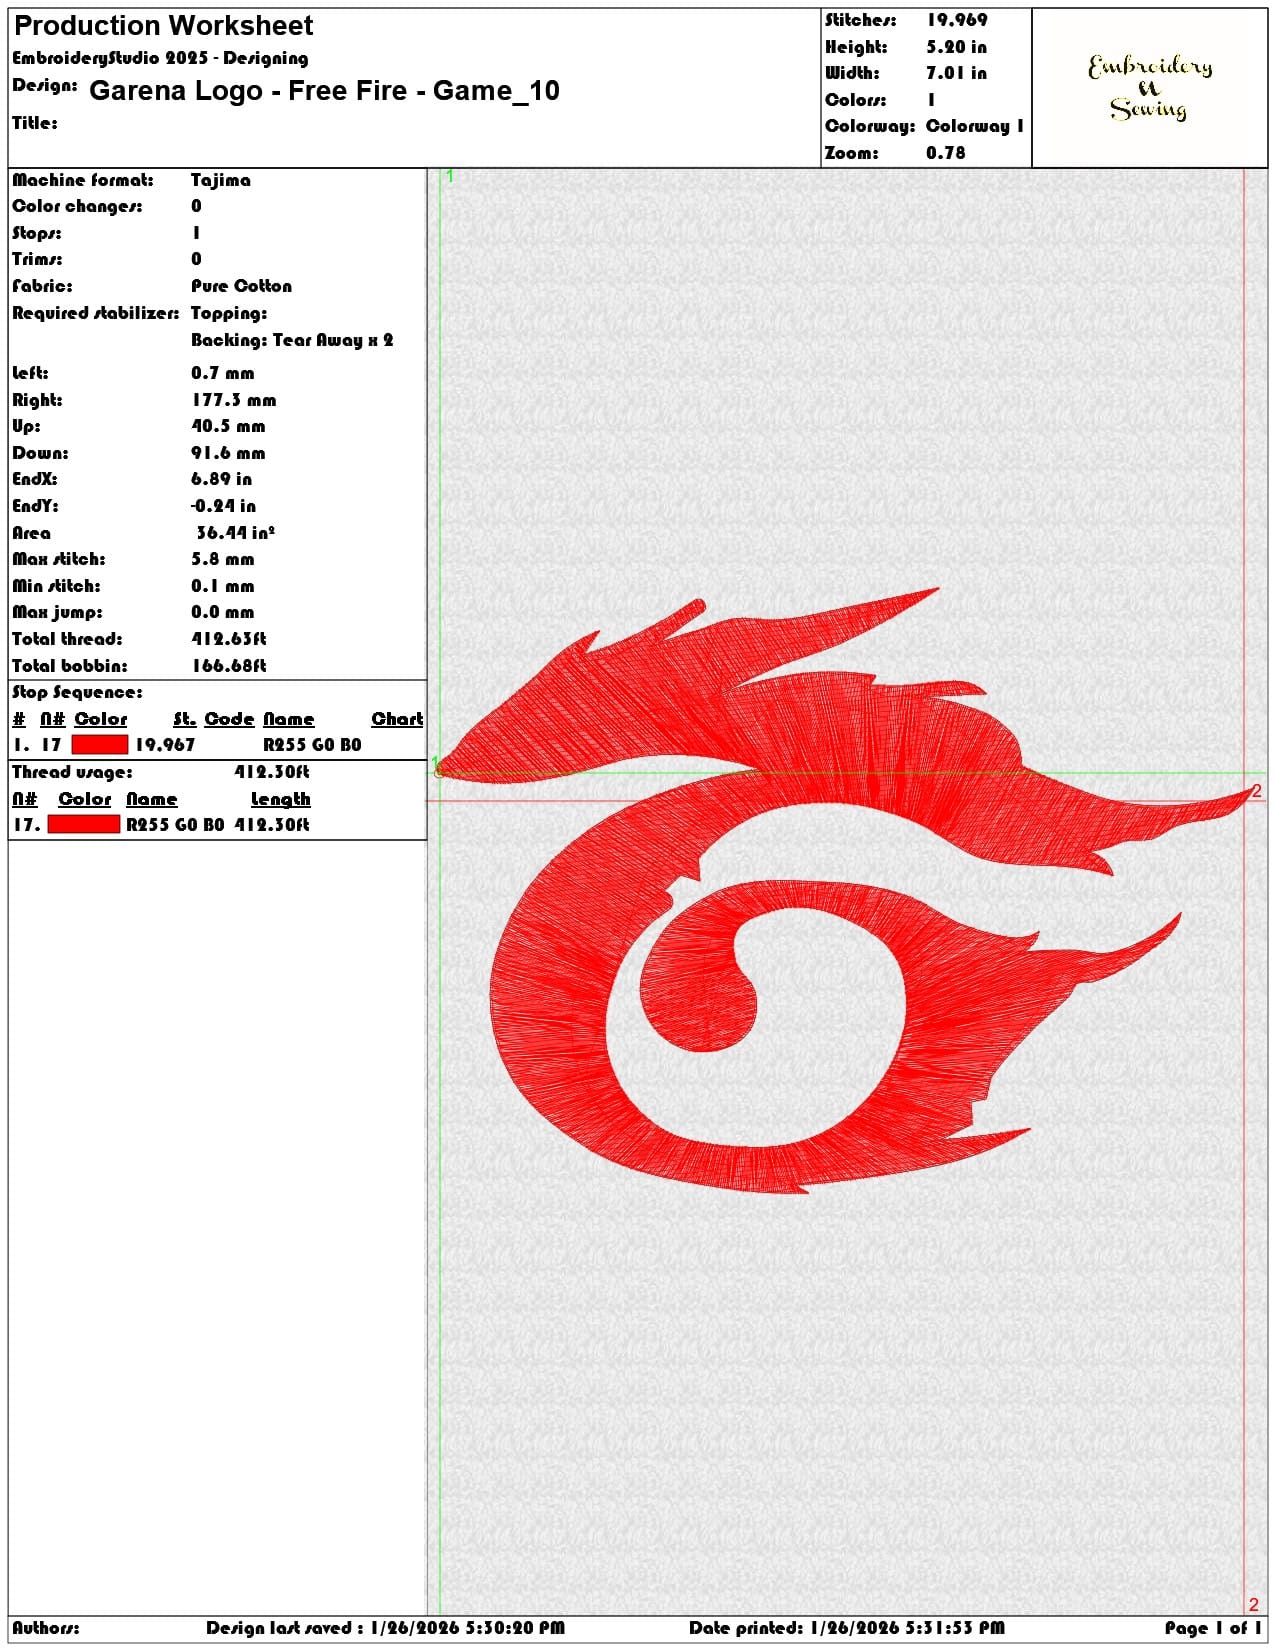Click the red swatch in the Stop Sequence row
This screenshot has height=1650, width=1275.
(100, 745)
